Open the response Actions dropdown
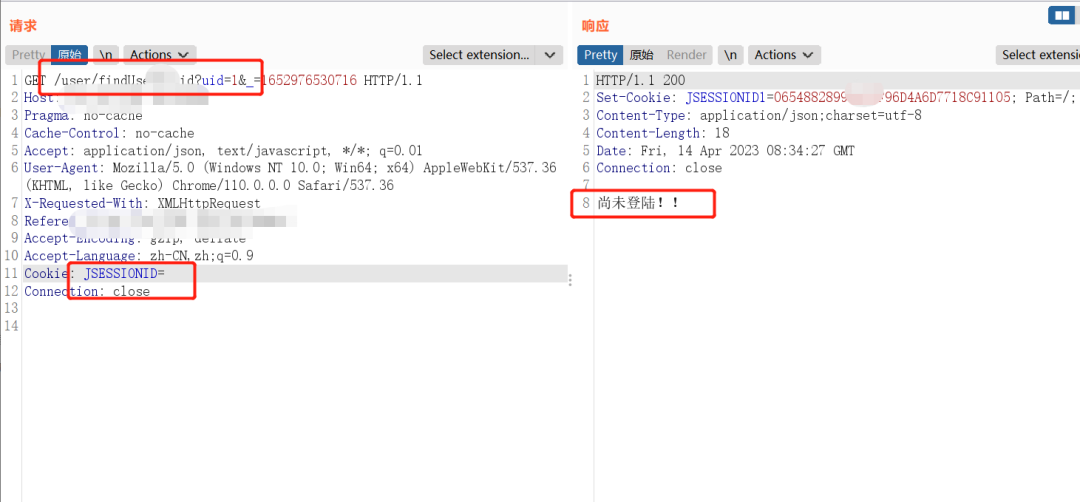The width and height of the screenshot is (1080, 502). (x=784, y=55)
